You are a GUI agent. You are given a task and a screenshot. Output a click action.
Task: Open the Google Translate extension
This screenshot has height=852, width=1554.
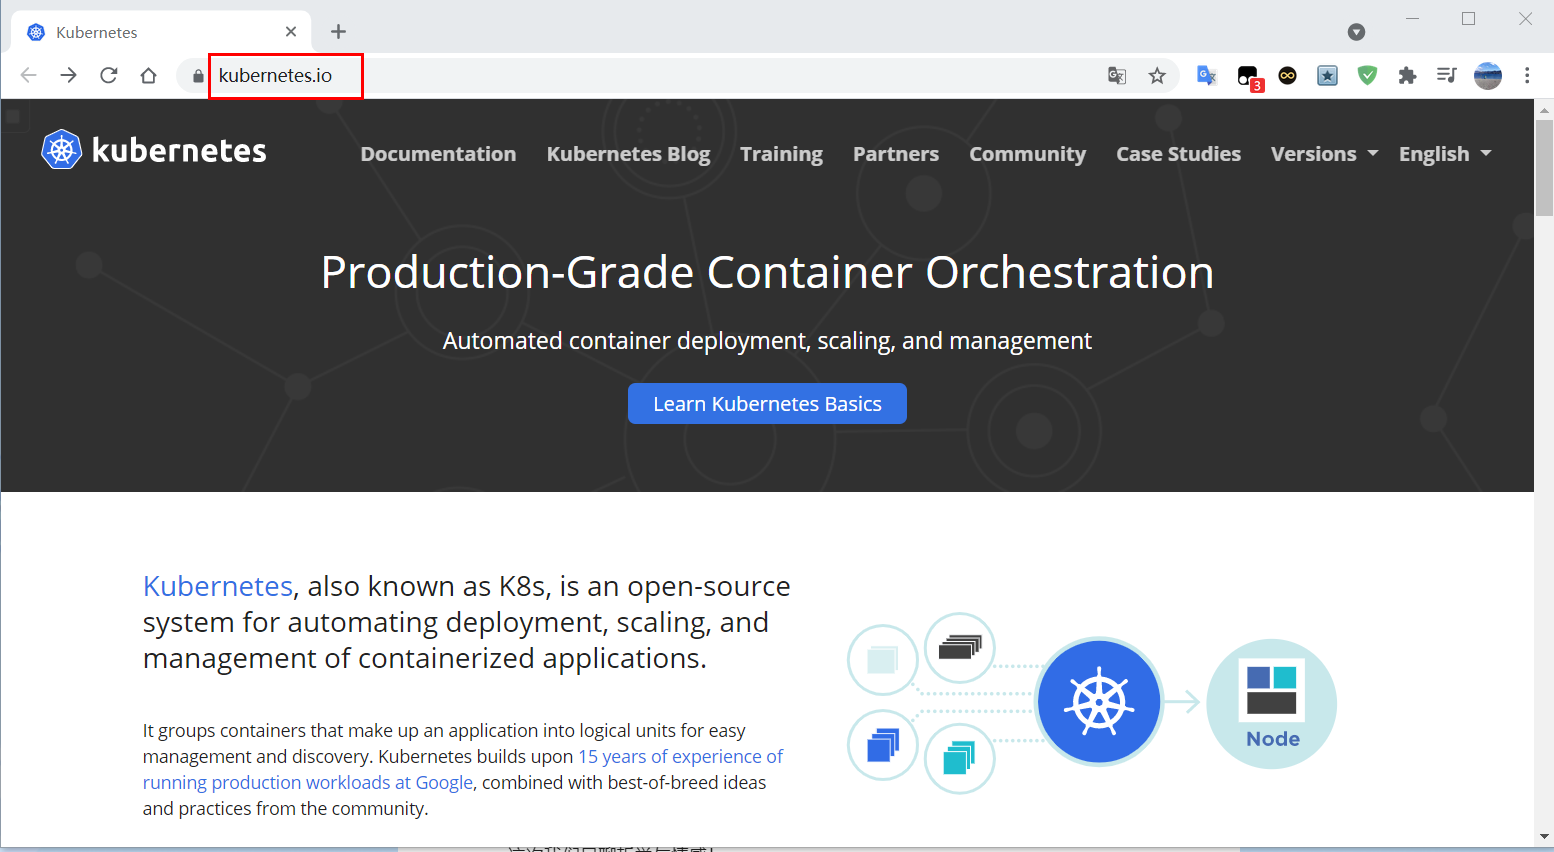coord(1207,75)
